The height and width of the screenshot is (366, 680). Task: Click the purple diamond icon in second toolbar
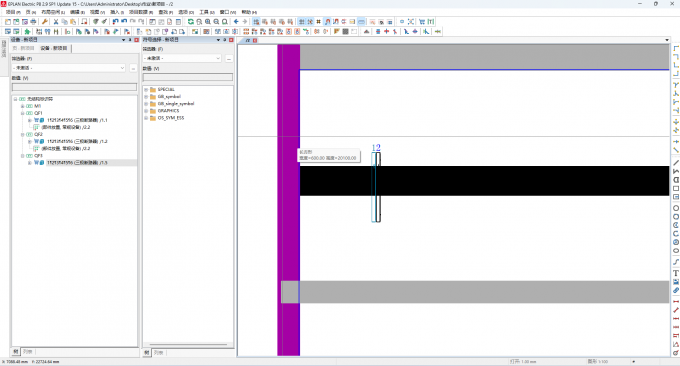pyautogui.click(x=415, y=32)
